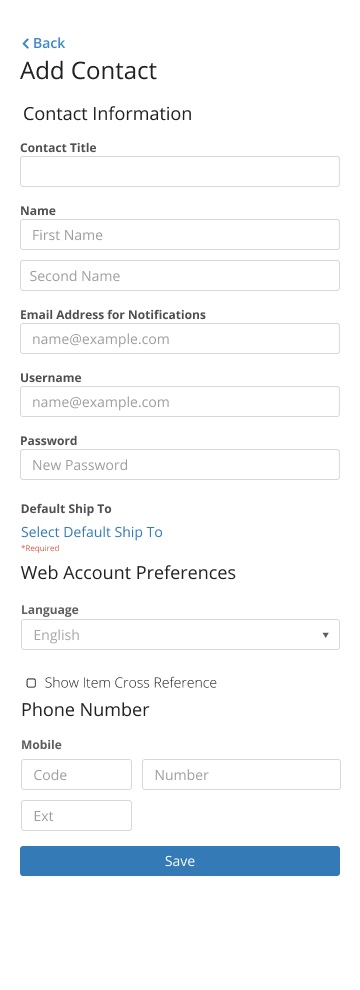
Task: Click the mobile Code field
Action: click(x=76, y=775)
